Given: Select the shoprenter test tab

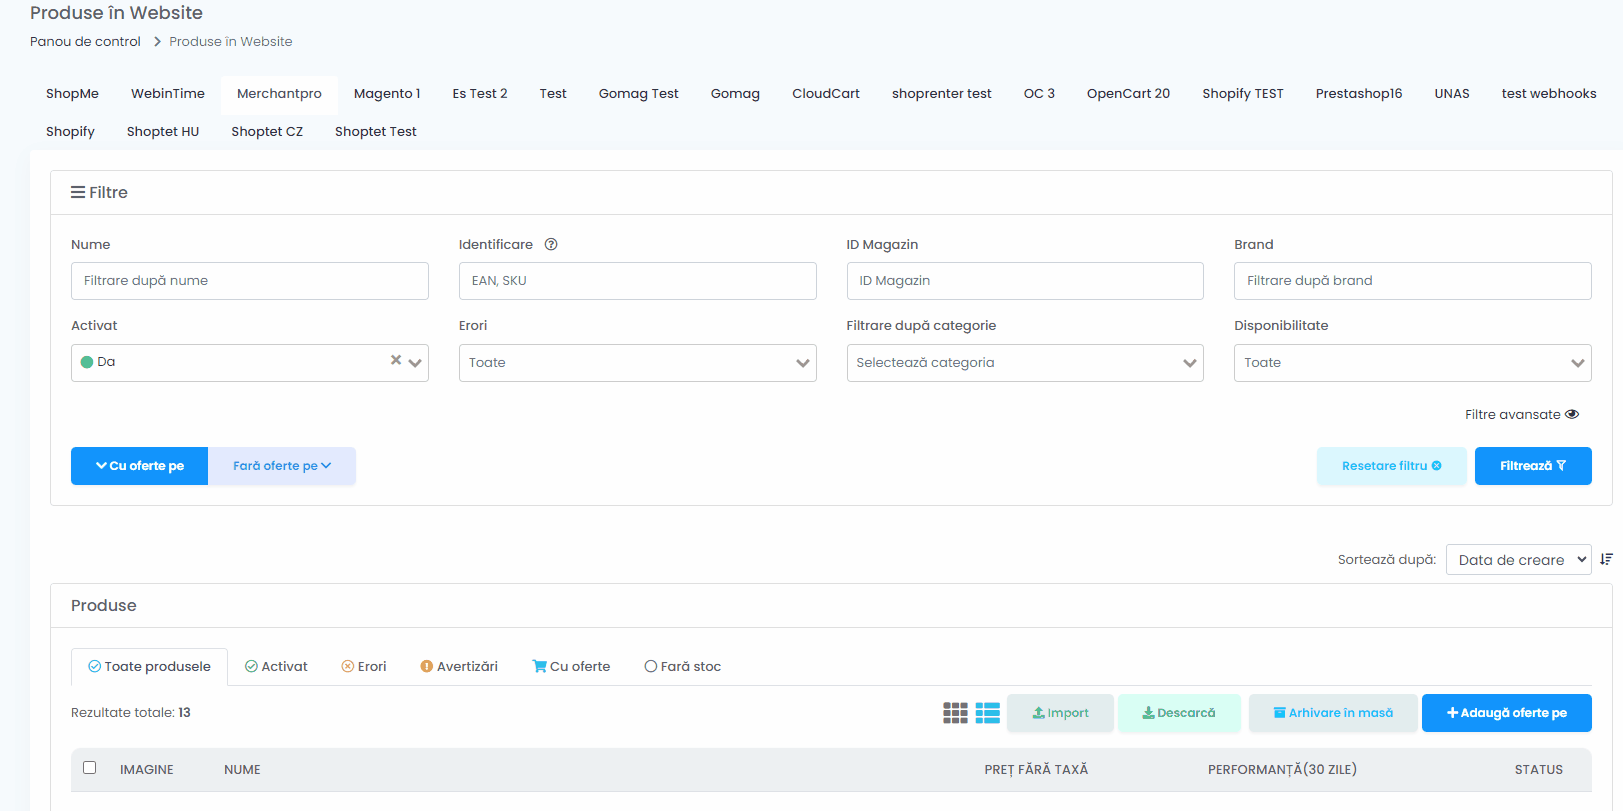Looking at the screenshot, I should click(x=942, y=93).
